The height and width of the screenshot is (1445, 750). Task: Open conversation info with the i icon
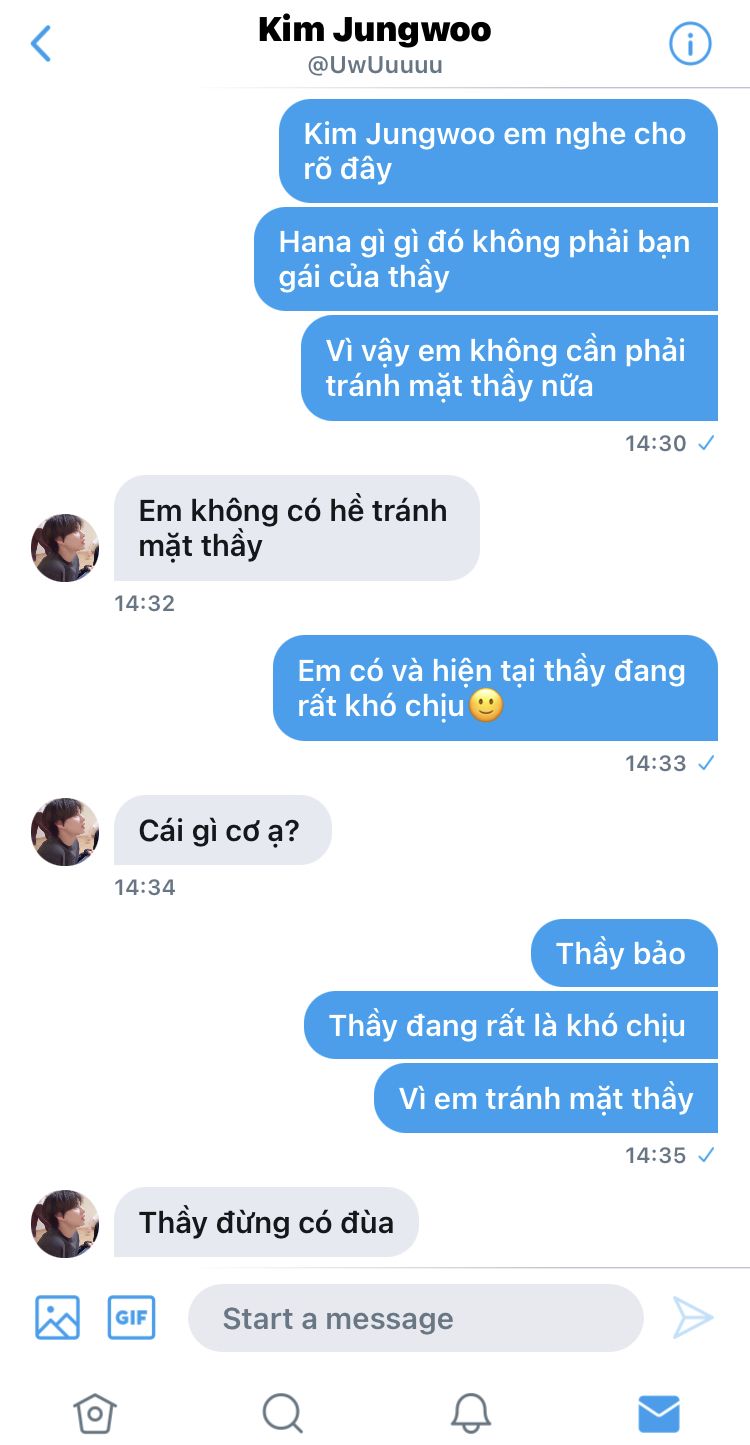coord(689,44)
